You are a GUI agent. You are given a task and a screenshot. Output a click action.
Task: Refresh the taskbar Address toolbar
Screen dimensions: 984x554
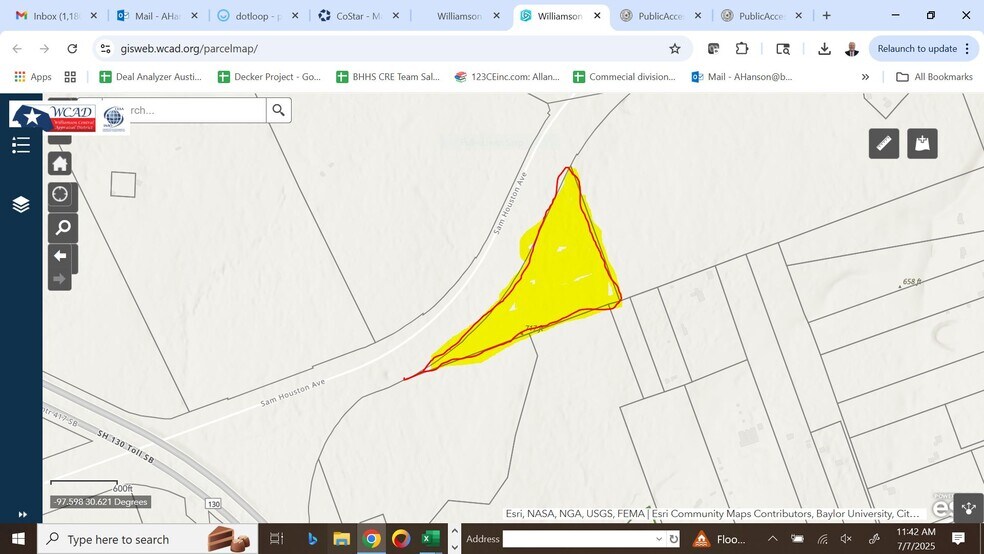tap(673, 539)
